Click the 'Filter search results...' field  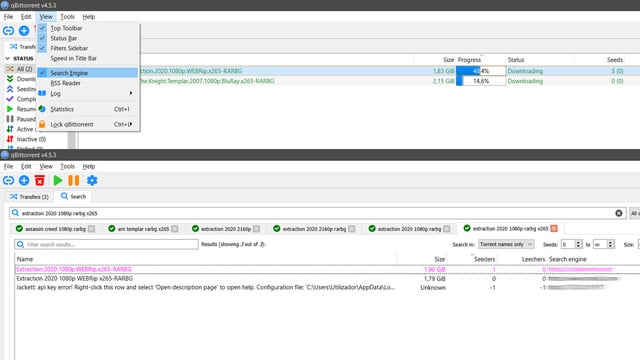click(106, 244)
